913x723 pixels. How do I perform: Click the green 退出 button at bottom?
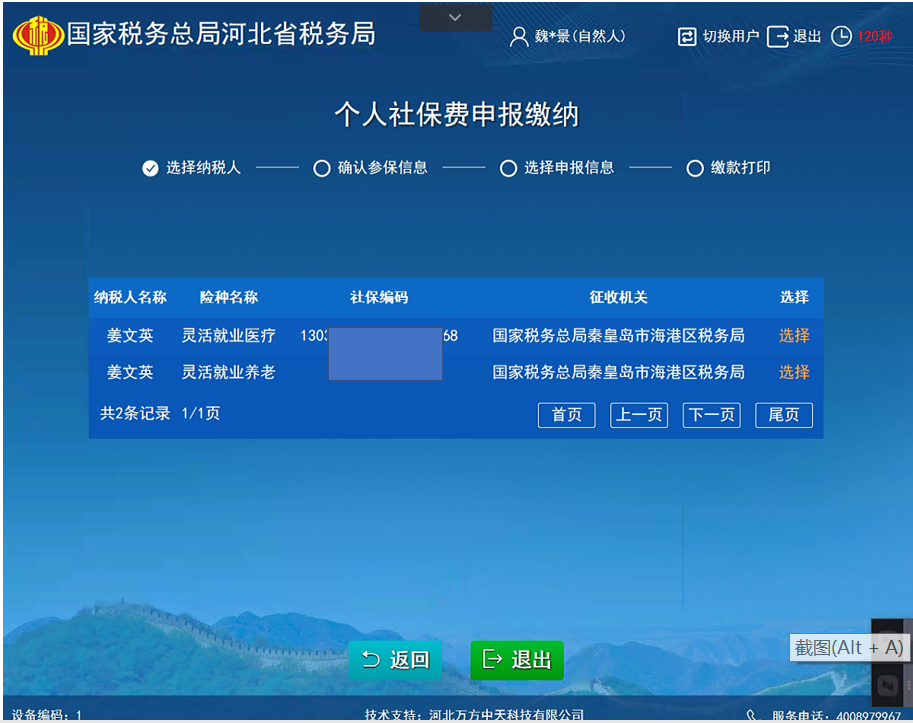pyautogui.click(x=517, y=660)
